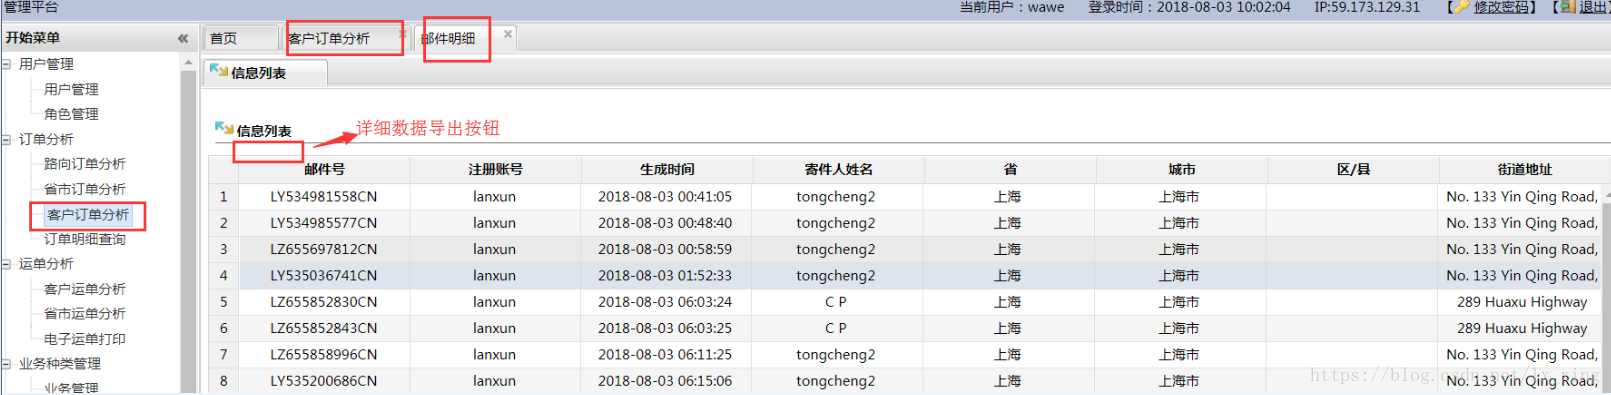Select mail number LZ655852830CN
The width and height of the screenshot is (1611, 395).
[324, 302]
